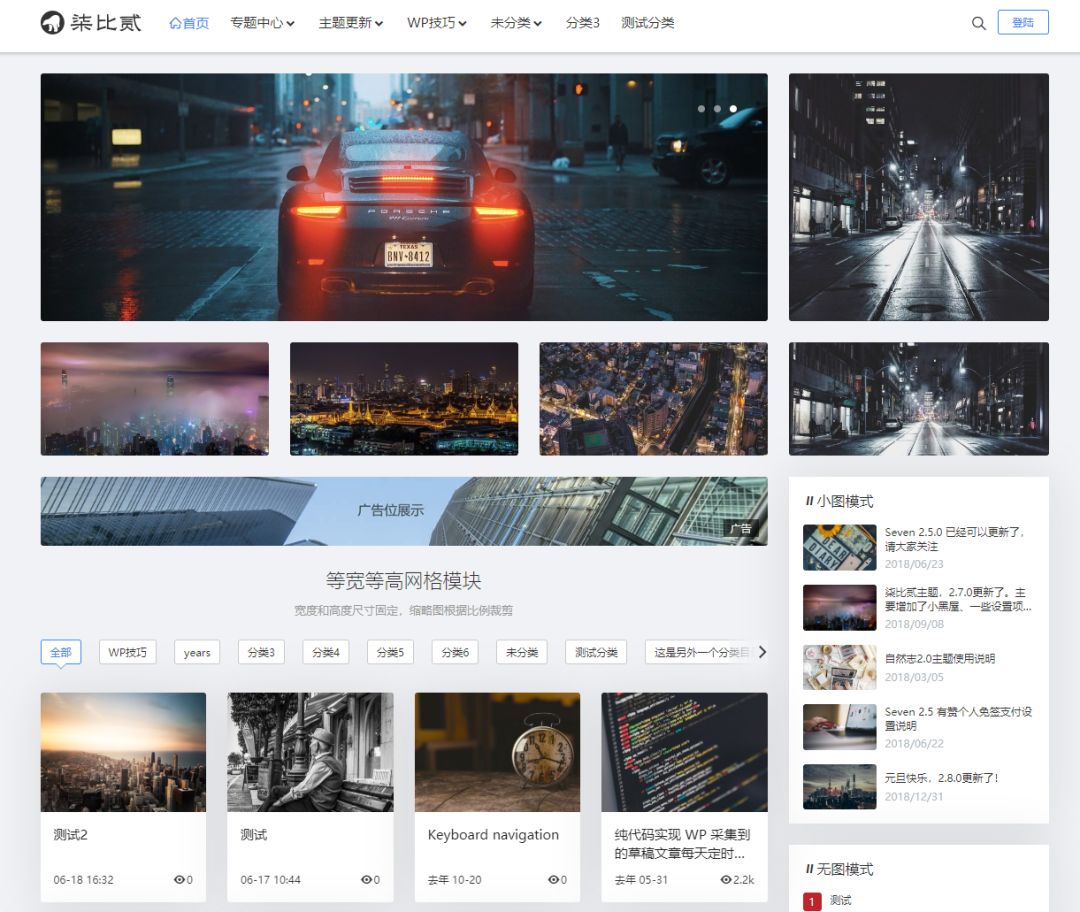Click the 柒比贰 site logo
This screenshot has width=1080, height=912.
(91, 23)
